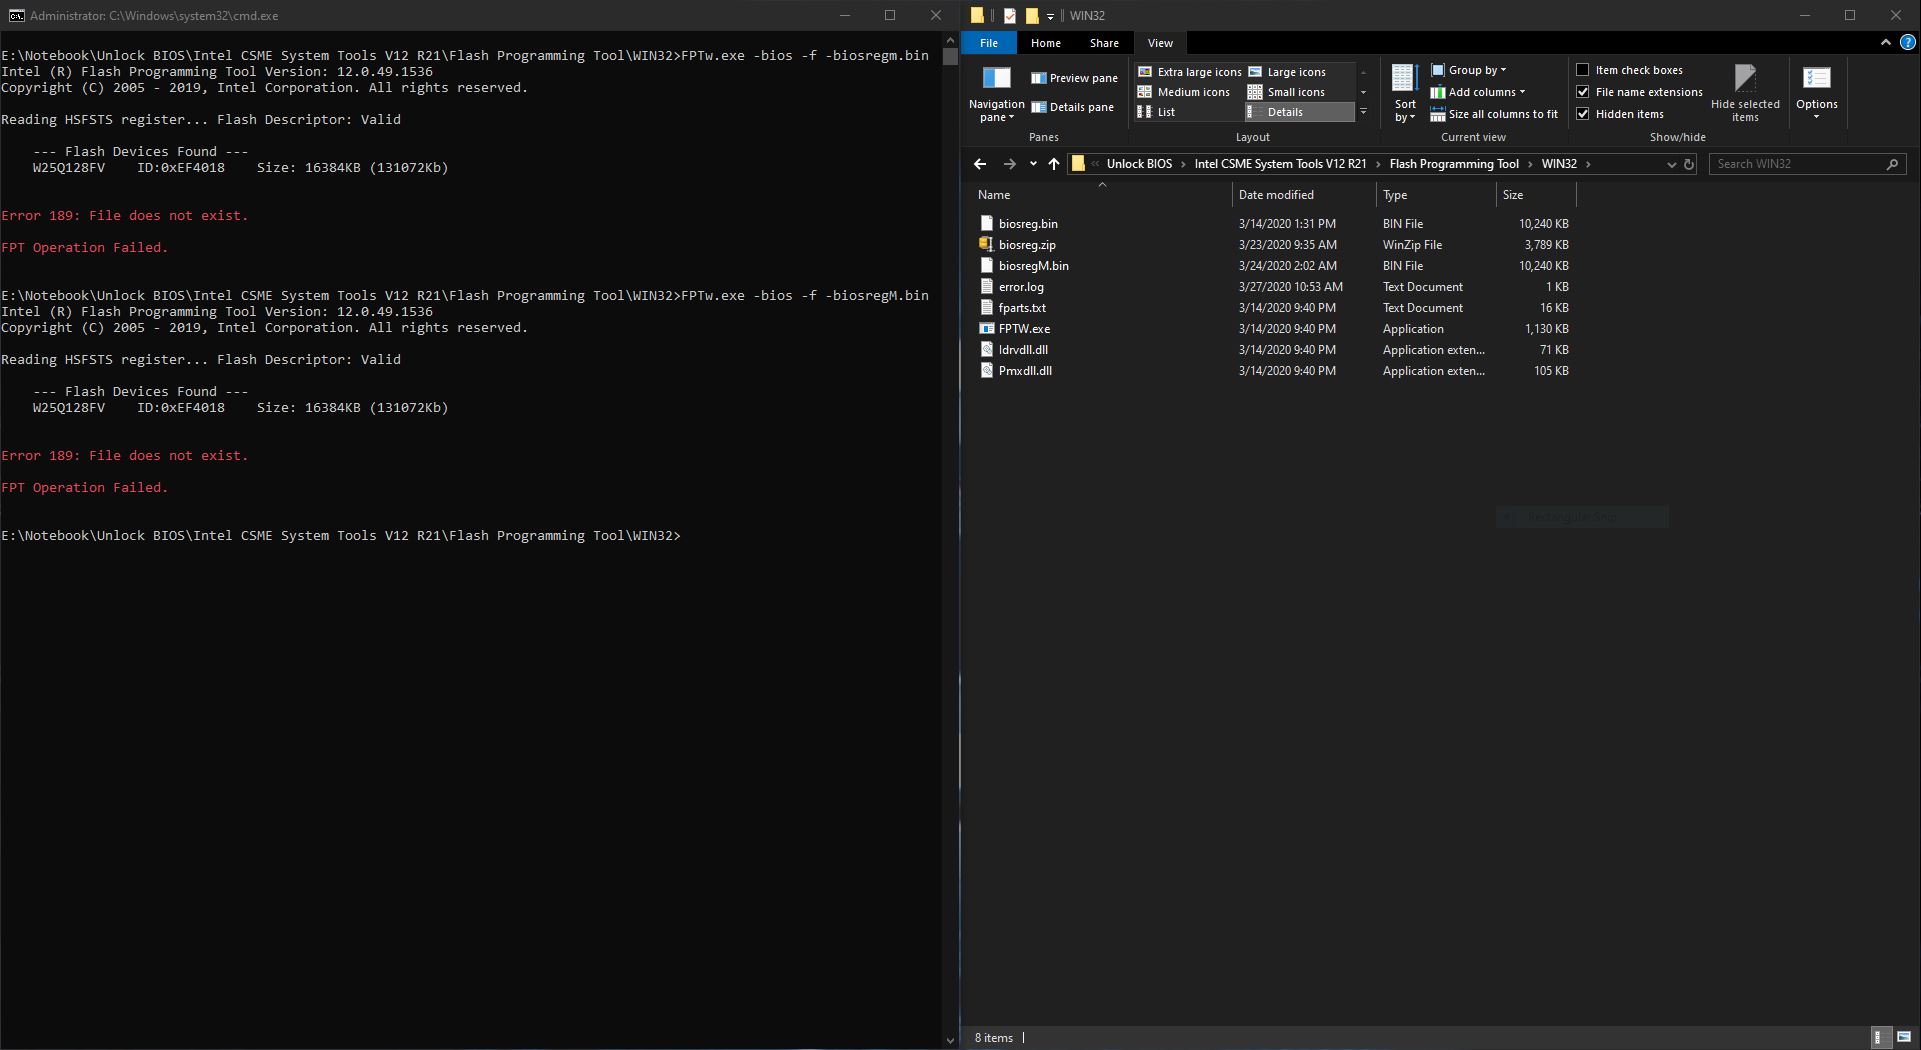Click New folder quick access icon
The image size is (1921, 1050).
coord(1032,16)
